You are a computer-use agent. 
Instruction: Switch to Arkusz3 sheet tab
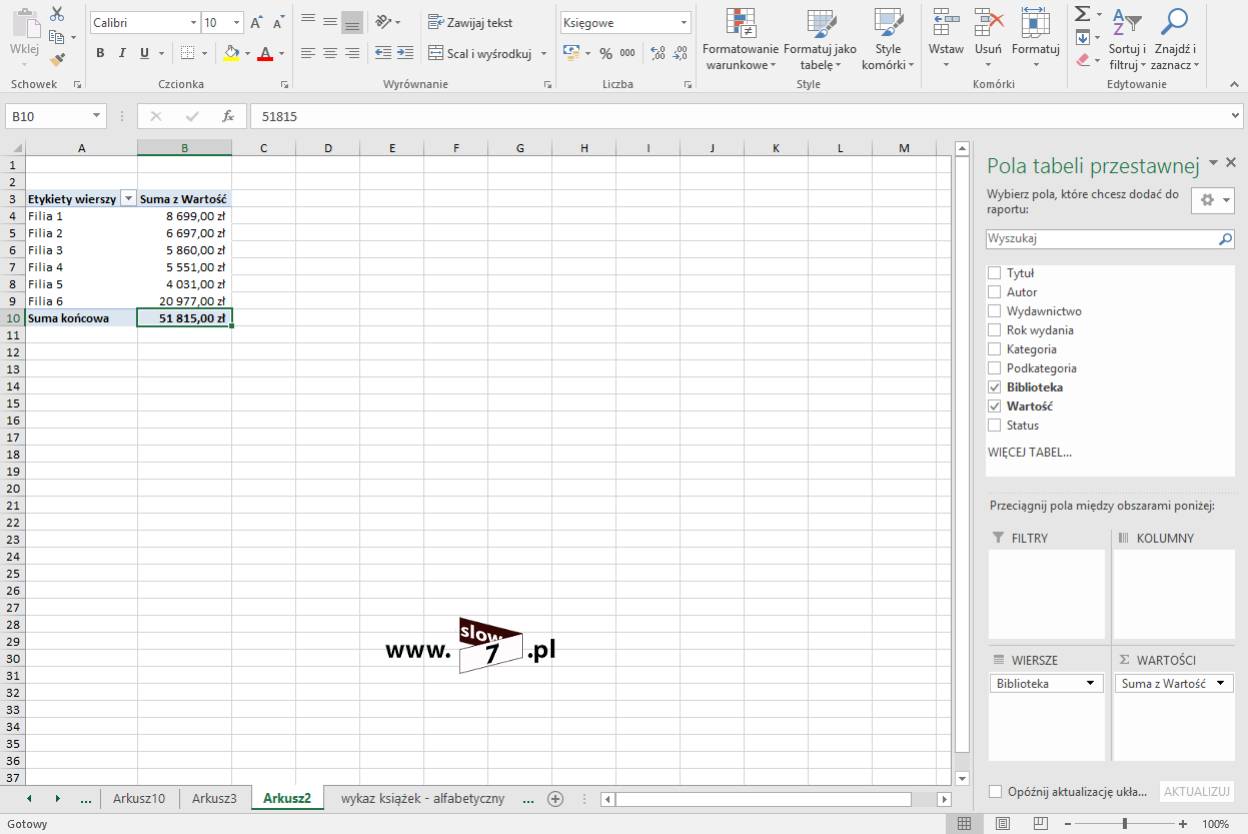(x=214, y=798)
